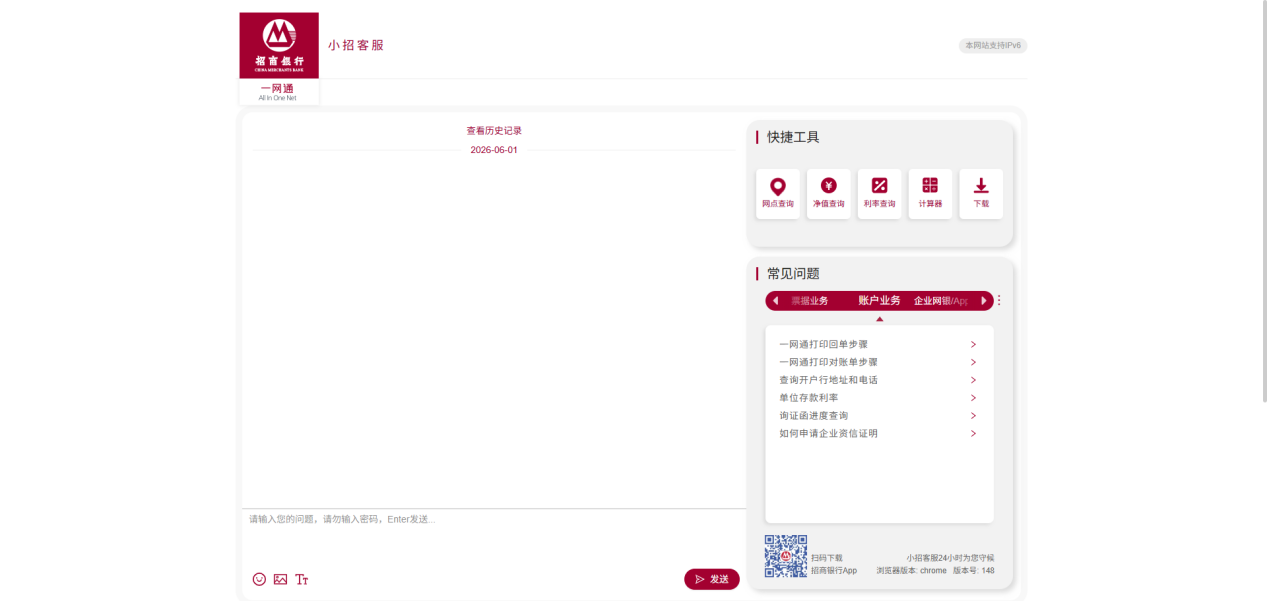The image size is (1267, 601).
Task: Switch to the 票据业务 FAQ tab
Action: (x=809, y=301)
